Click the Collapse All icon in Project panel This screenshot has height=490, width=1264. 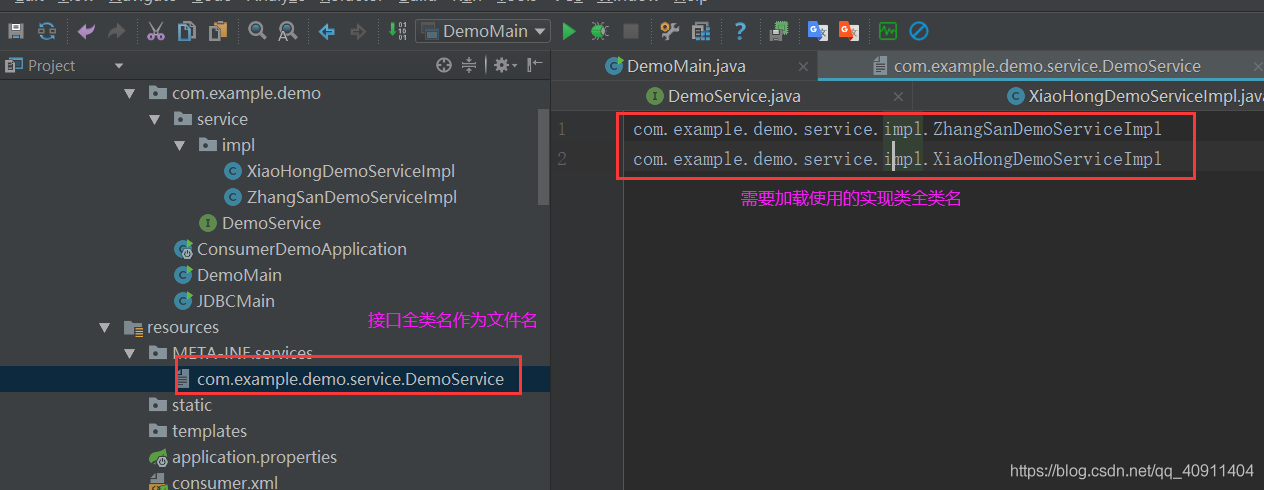point(470,66)
